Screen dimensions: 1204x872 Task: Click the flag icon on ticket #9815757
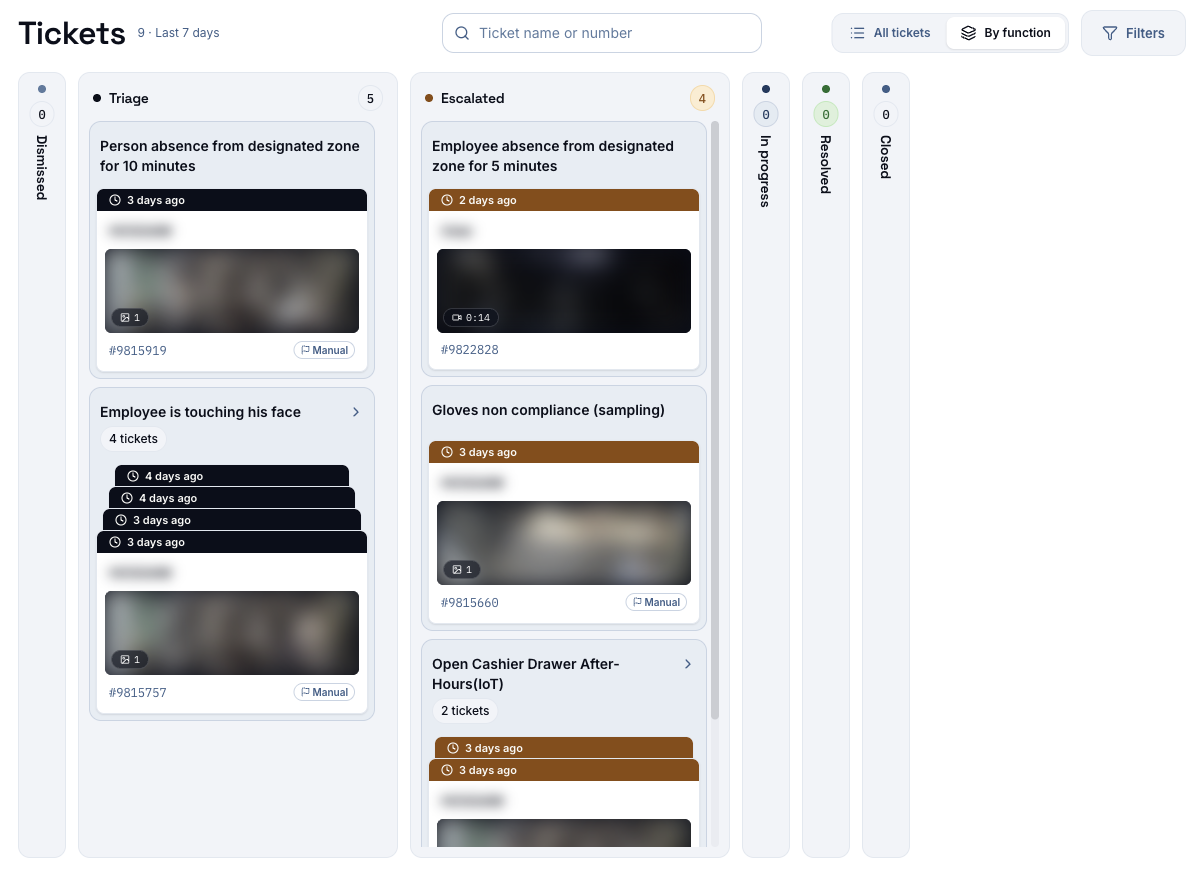(x=304, y=693)
